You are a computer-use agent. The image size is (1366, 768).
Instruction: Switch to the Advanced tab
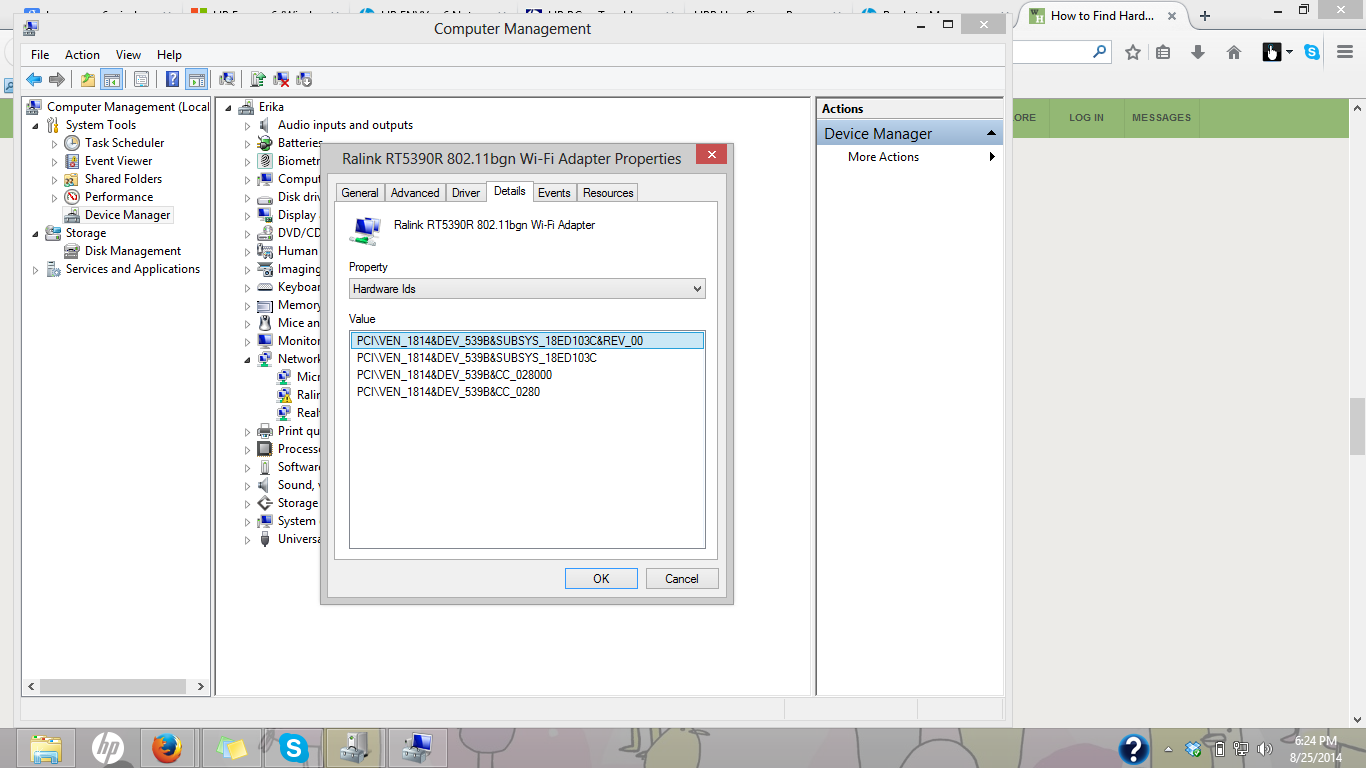click(x=415, y=193)
